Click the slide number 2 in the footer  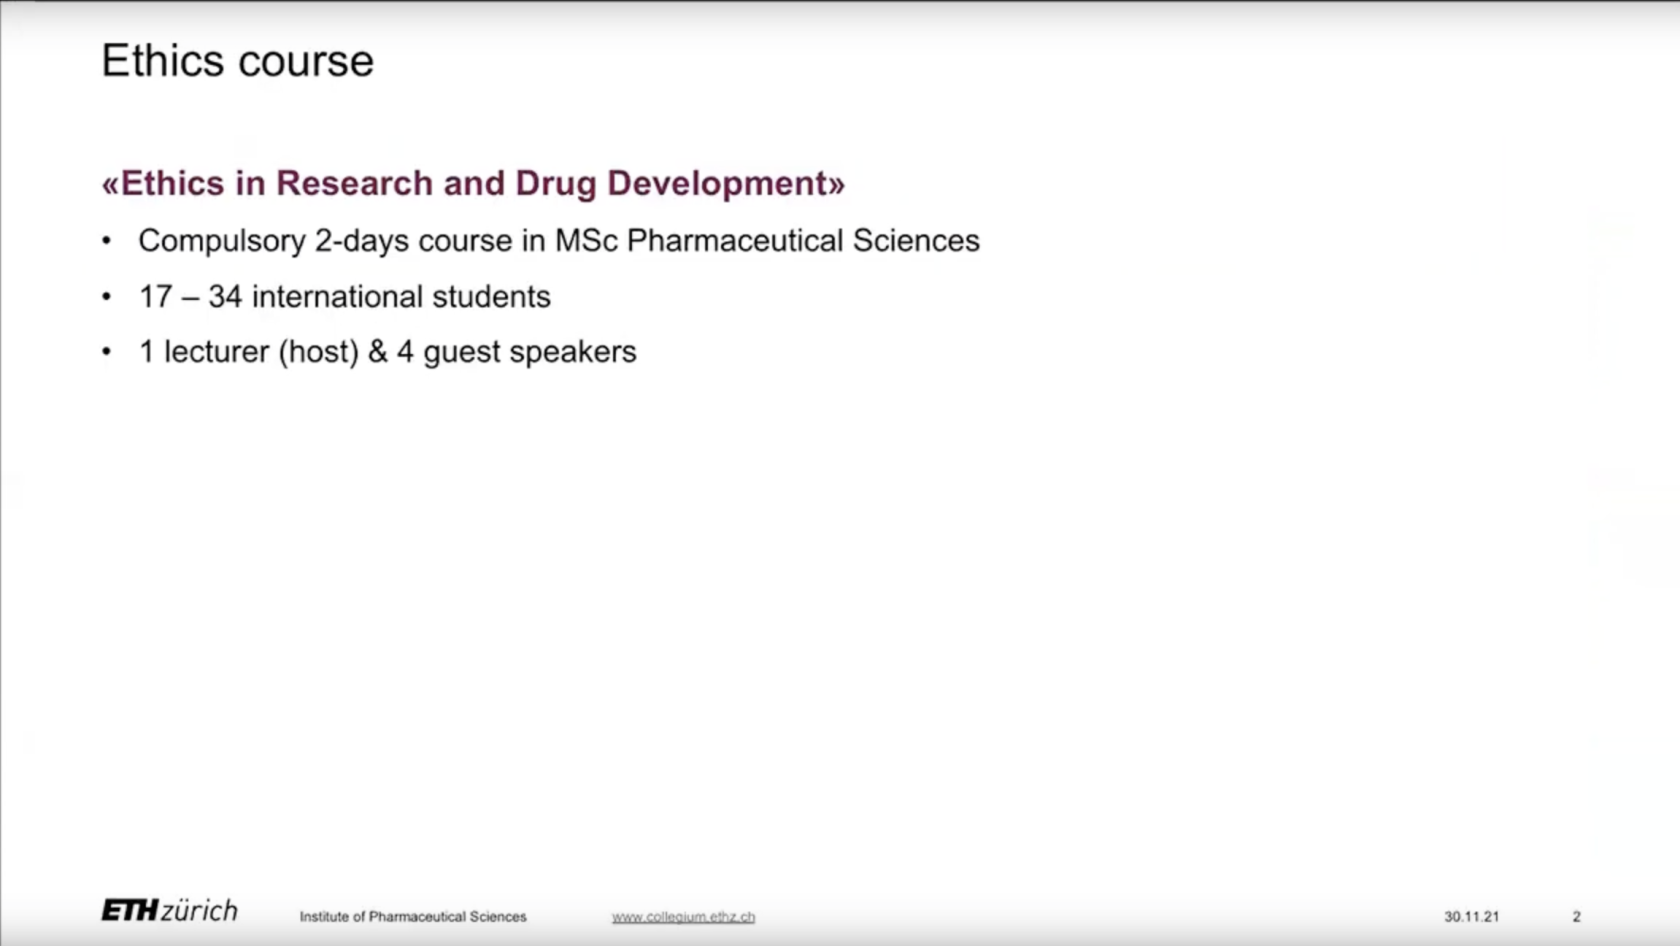(x=1576, y=917)
